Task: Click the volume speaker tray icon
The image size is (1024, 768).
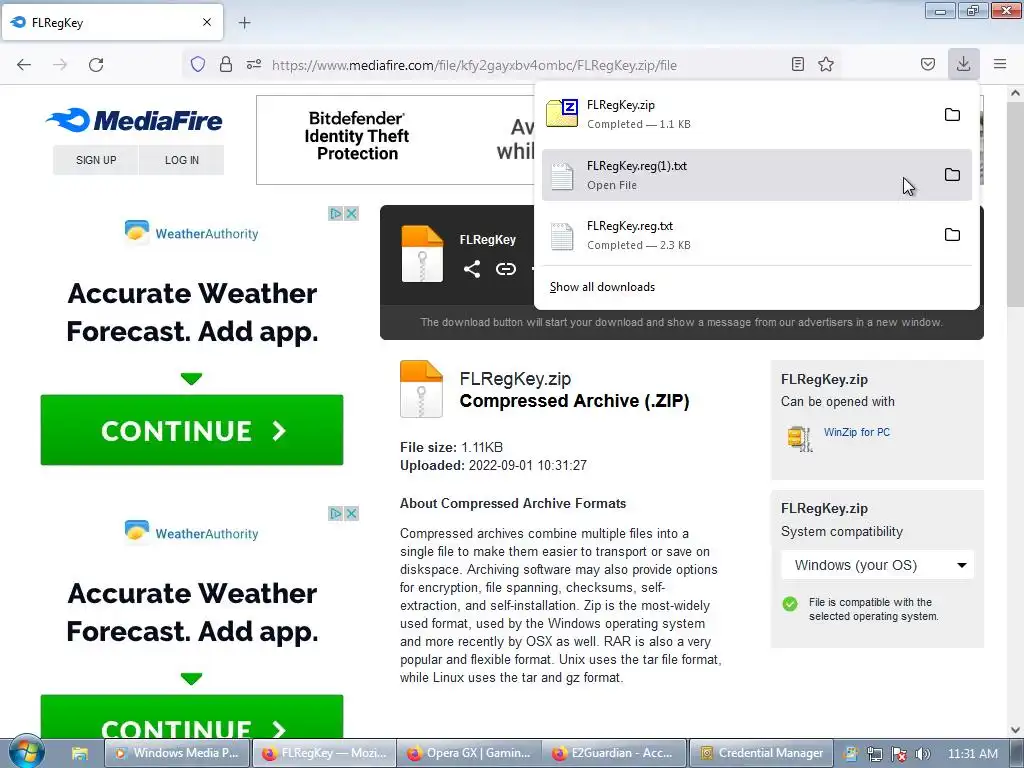Action: click(x=923, y=754)
